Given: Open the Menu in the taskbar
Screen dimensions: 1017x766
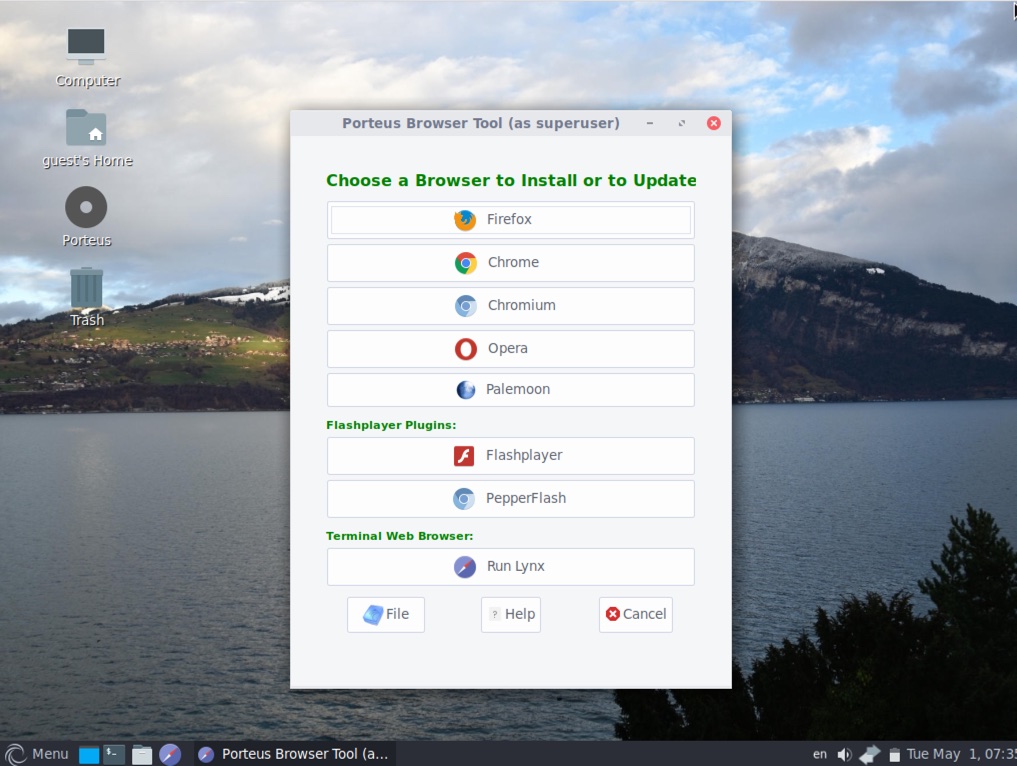Looking at the screenshot, I should (x=37, y=753).
